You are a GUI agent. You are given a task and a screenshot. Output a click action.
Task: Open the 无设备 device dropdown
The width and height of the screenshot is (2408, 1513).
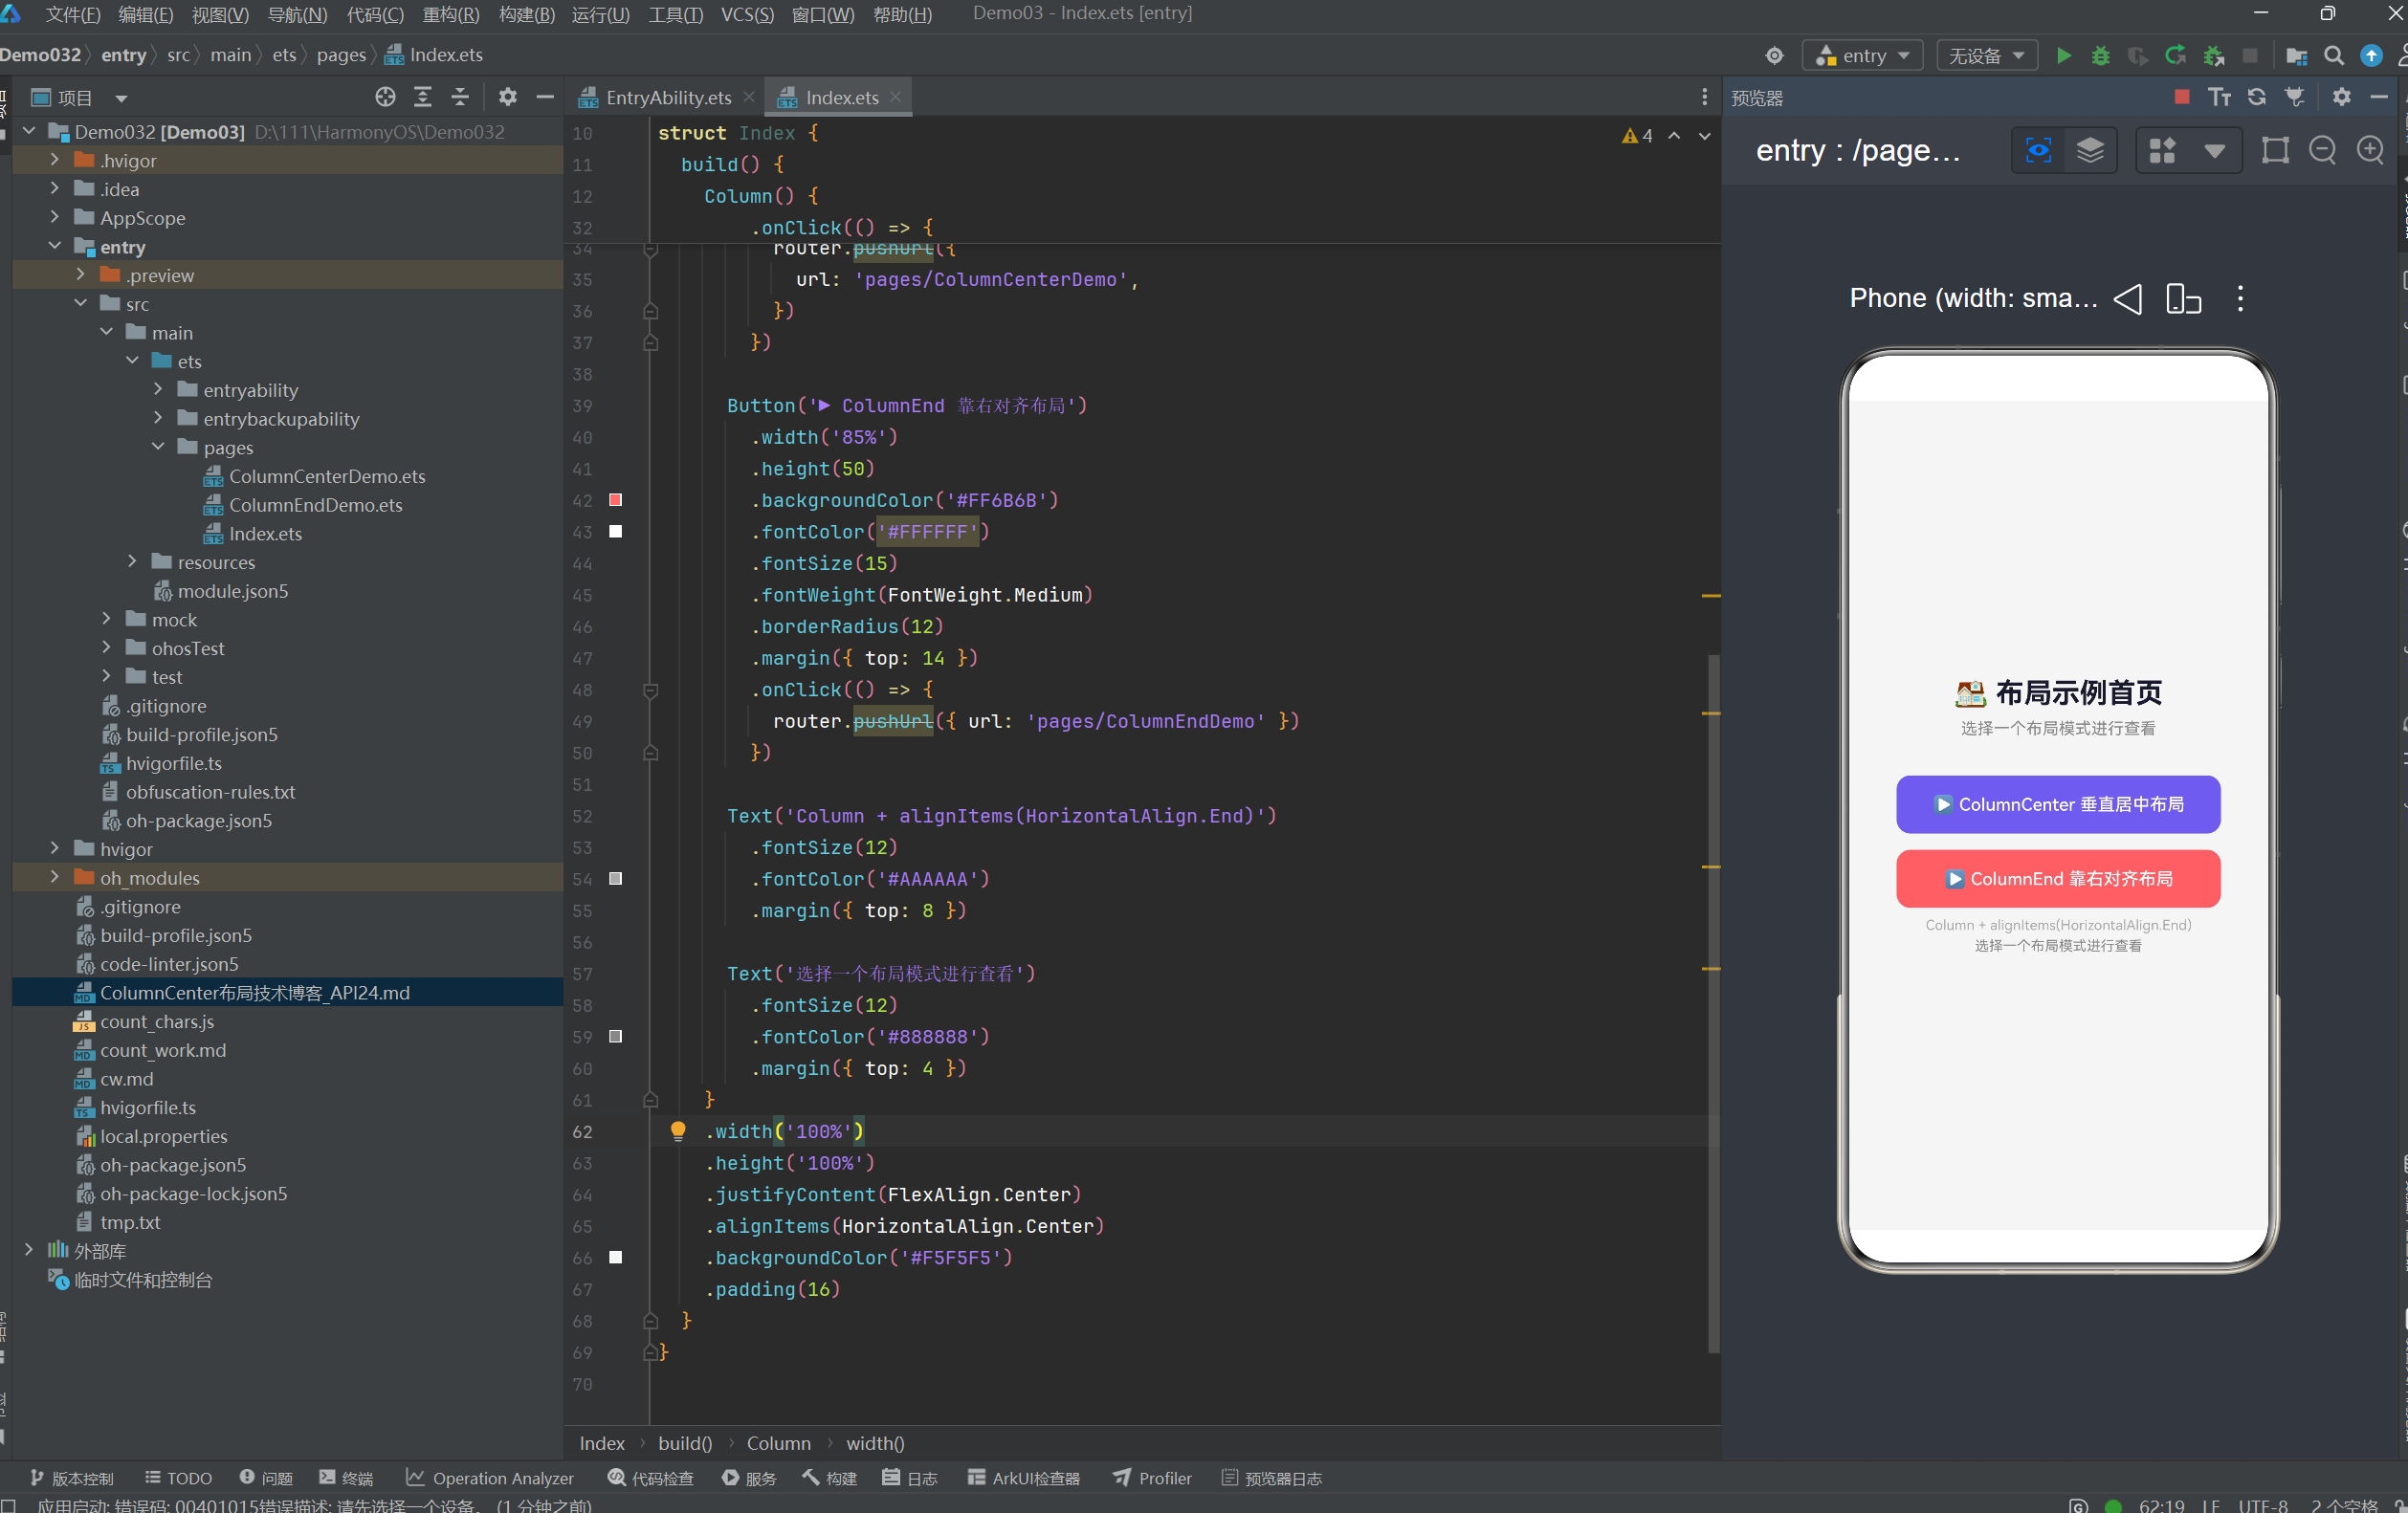pos(1987,56)
